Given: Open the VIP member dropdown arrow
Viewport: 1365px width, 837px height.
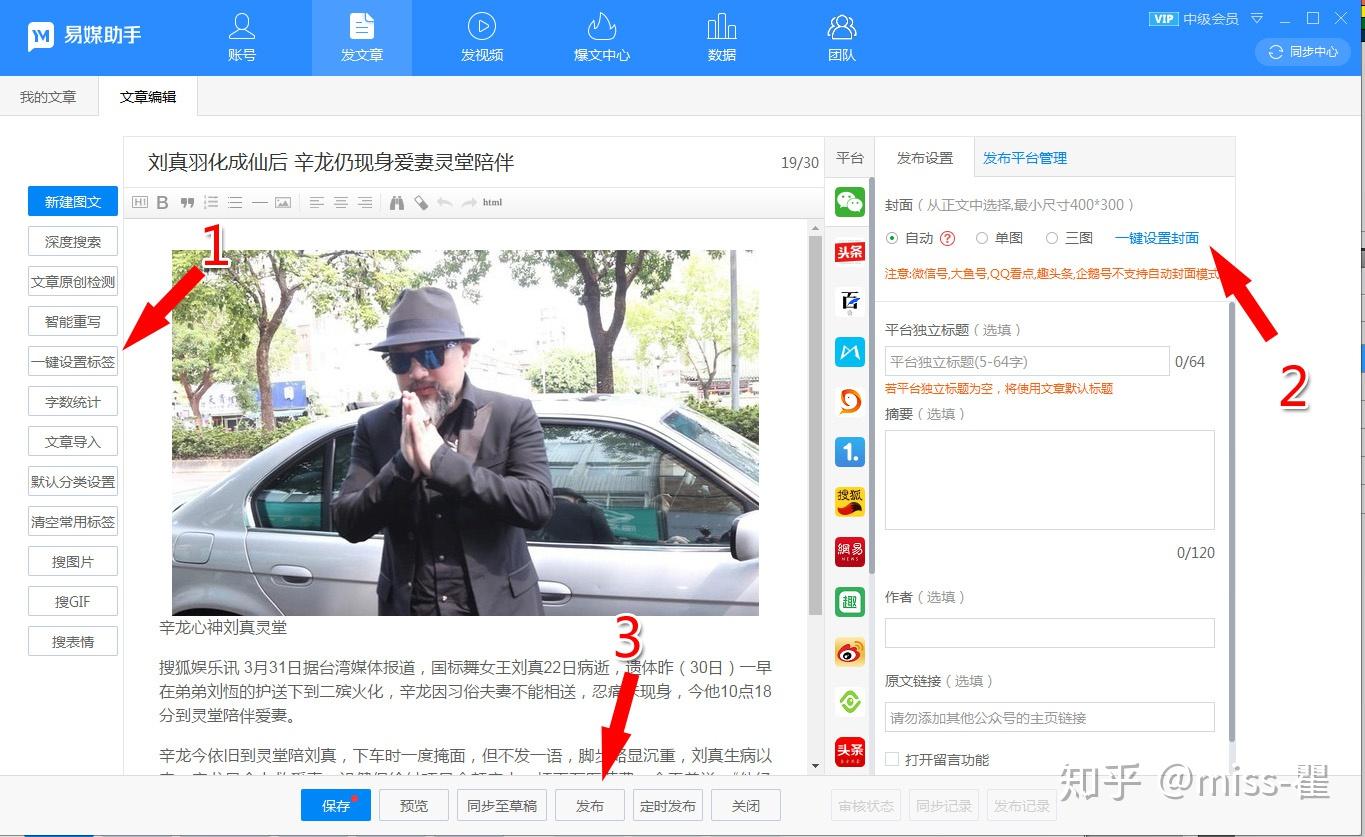Looking at the screenshot, I should (1257, 18).
